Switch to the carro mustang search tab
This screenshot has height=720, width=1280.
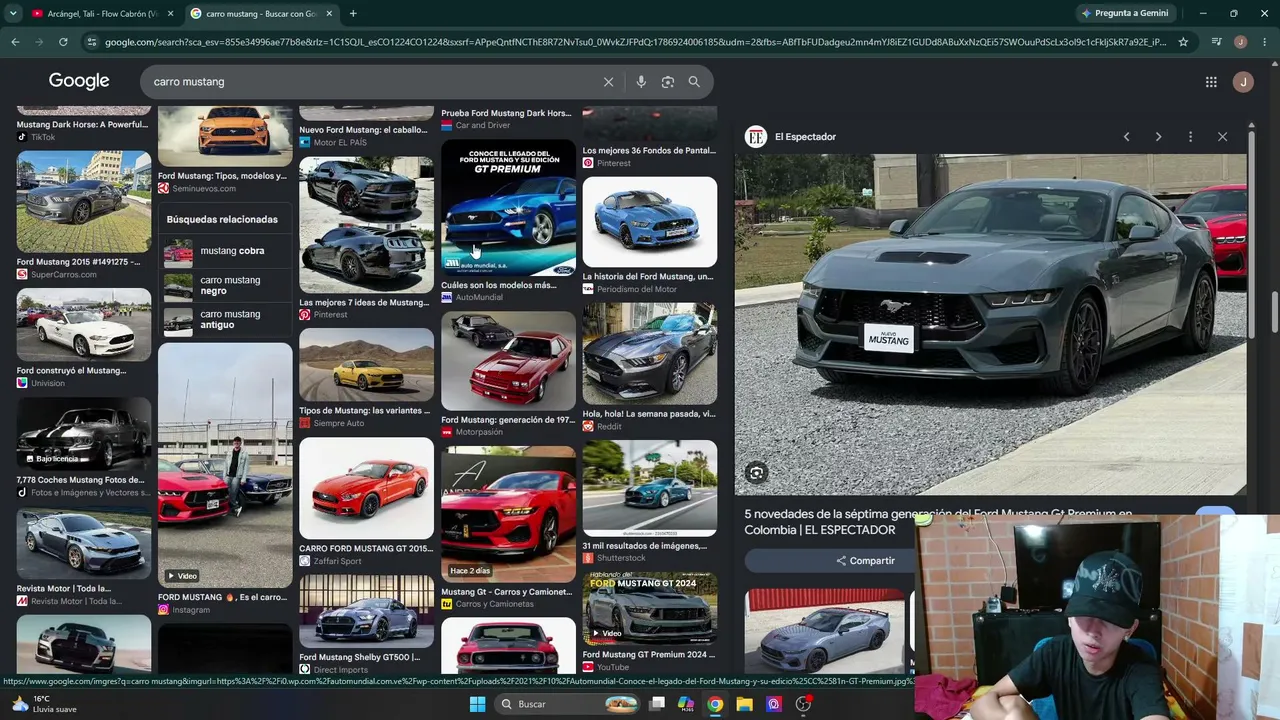262,13
